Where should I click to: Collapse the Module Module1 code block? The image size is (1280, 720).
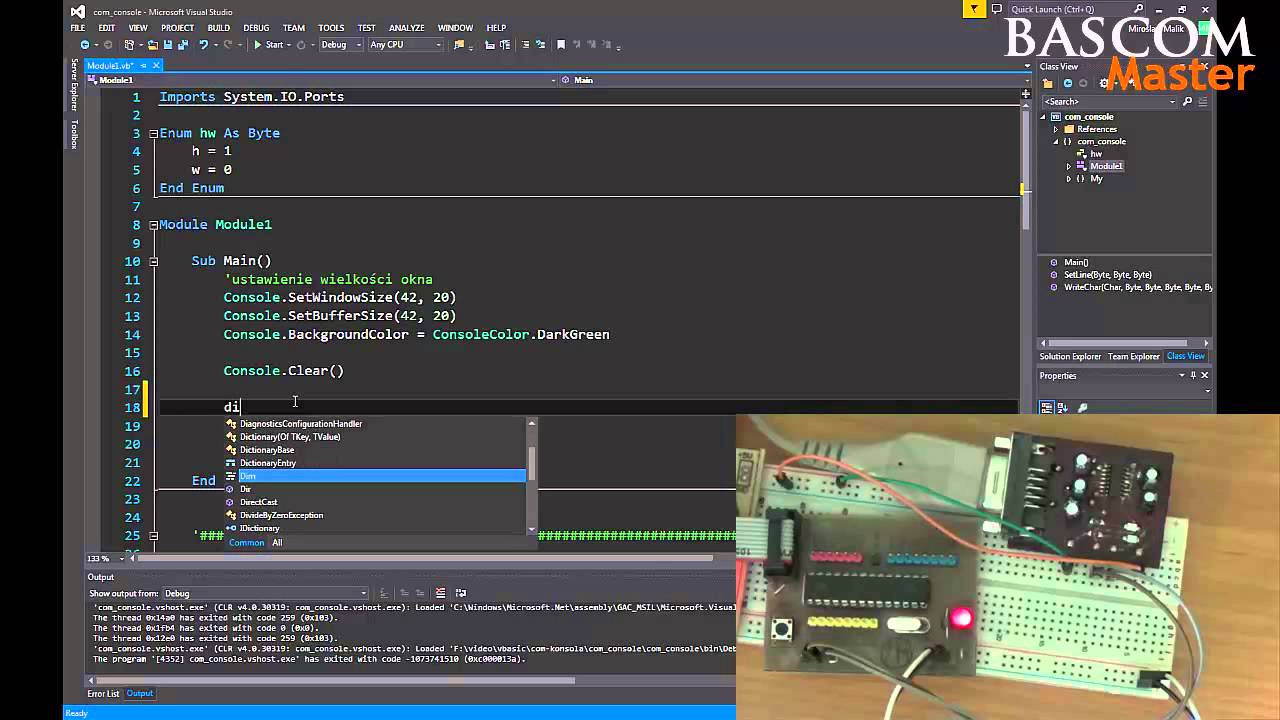(x=153, y=225)
